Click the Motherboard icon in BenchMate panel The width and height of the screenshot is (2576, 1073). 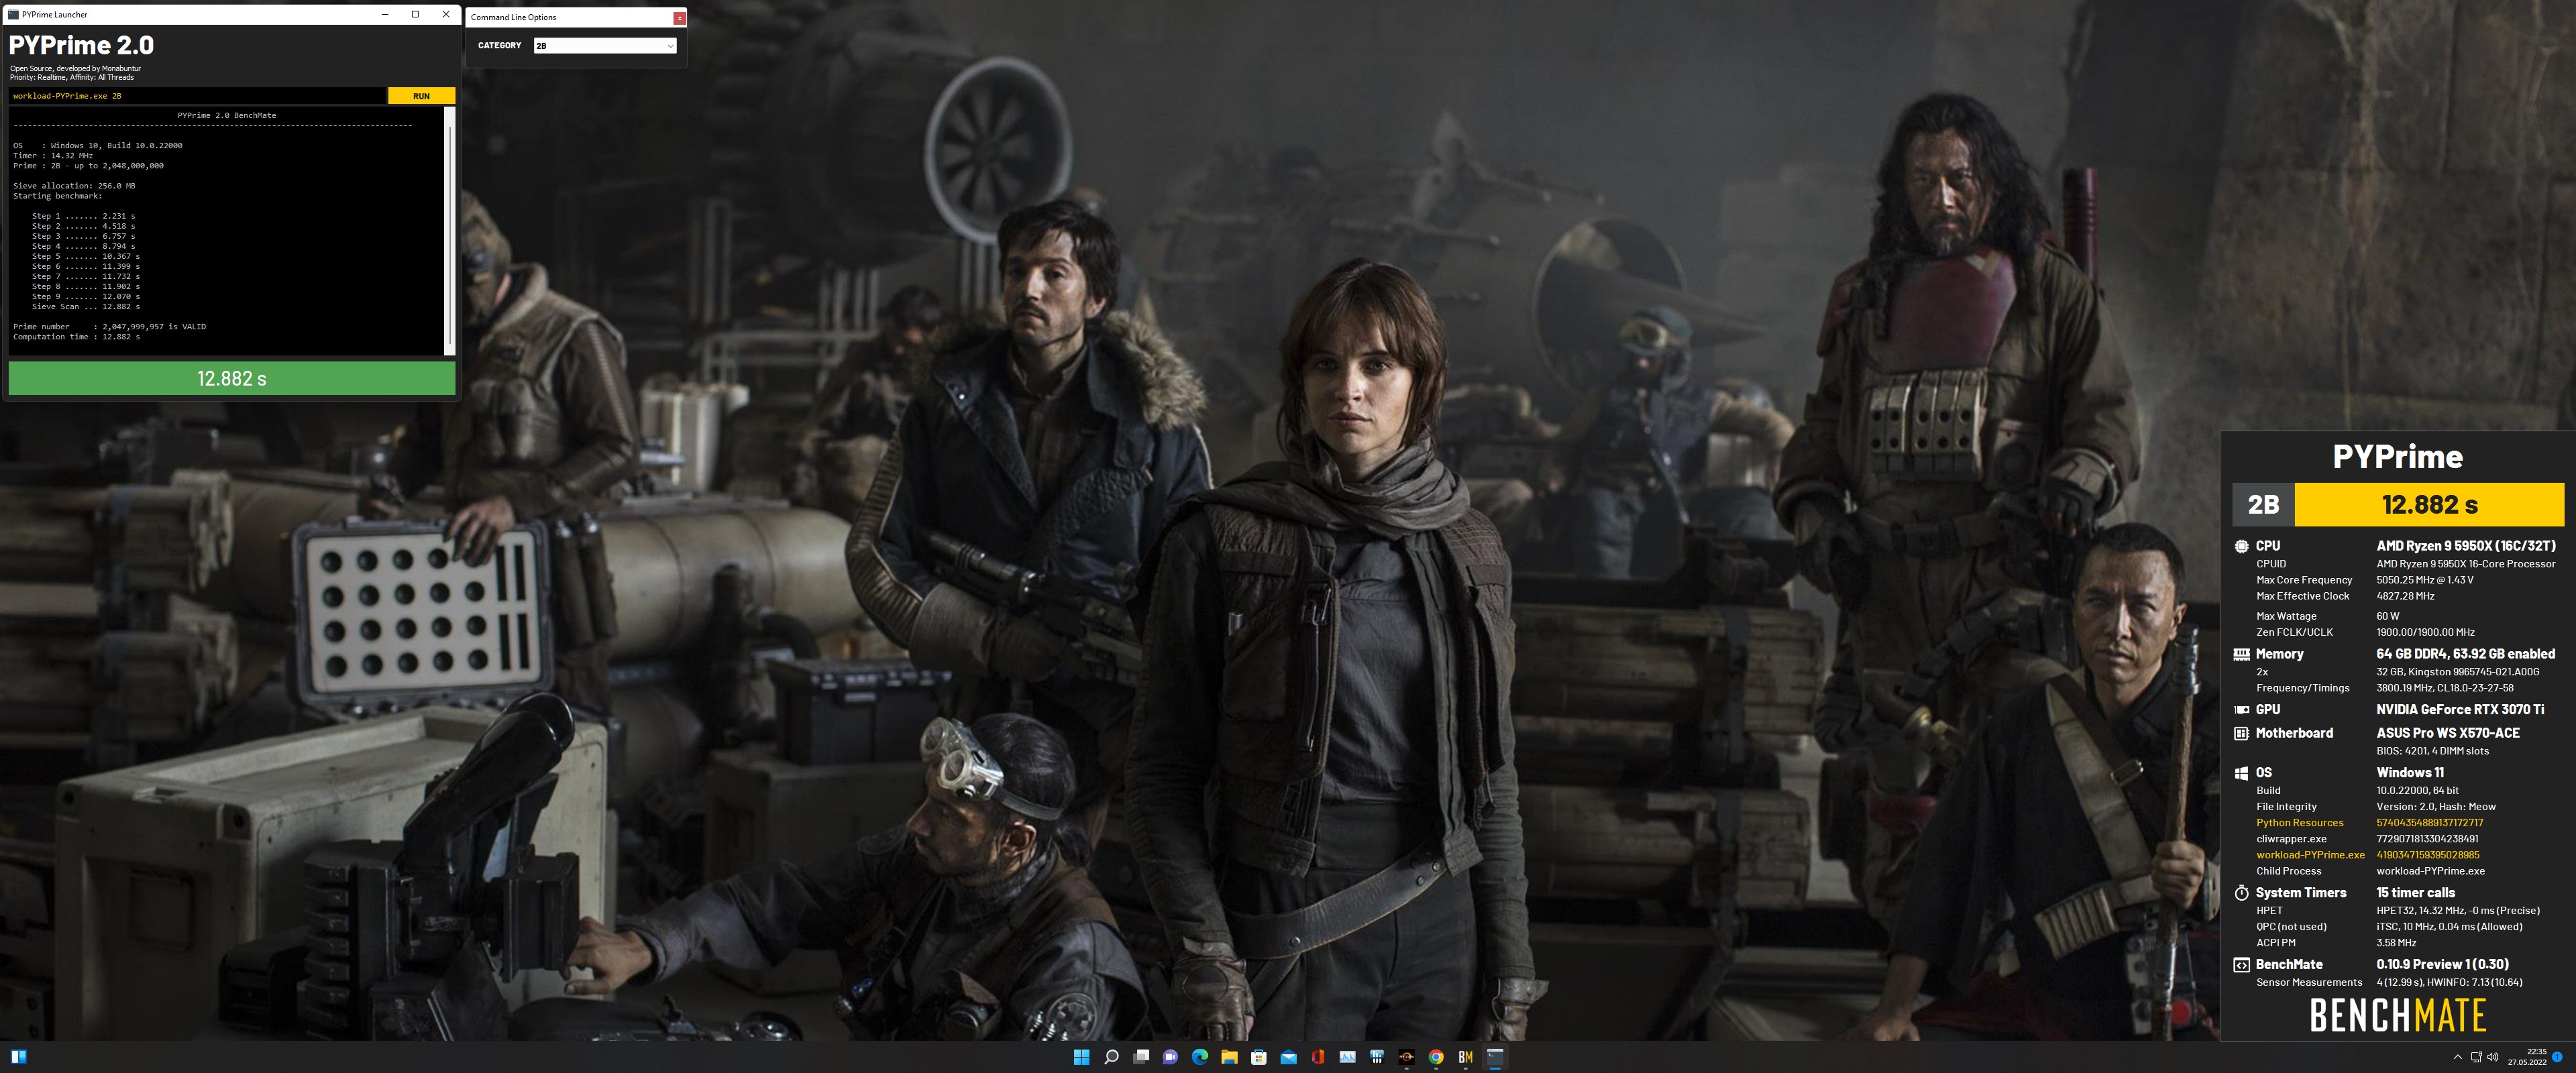tap(2241, 733)
